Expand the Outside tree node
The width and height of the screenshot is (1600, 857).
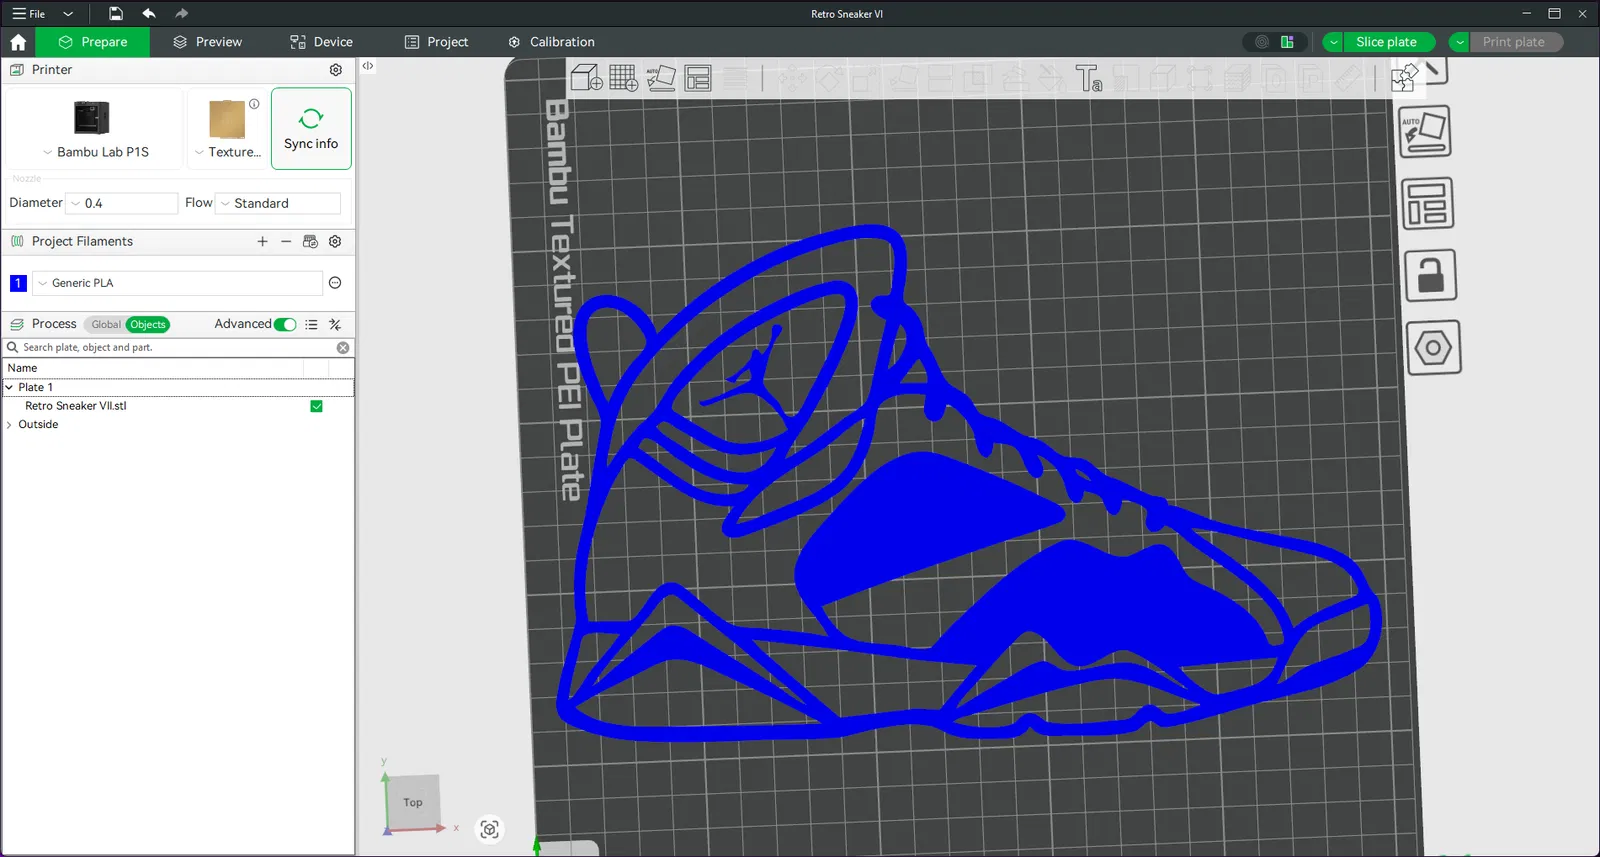coord(9,425)
